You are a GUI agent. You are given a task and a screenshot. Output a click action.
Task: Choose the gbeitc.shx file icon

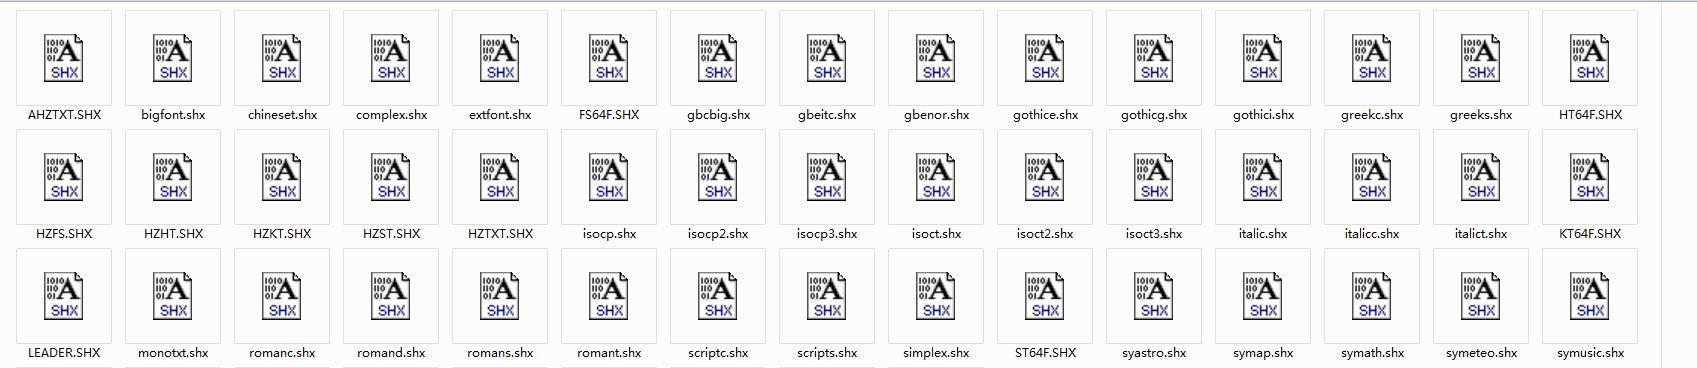[827, 58]
